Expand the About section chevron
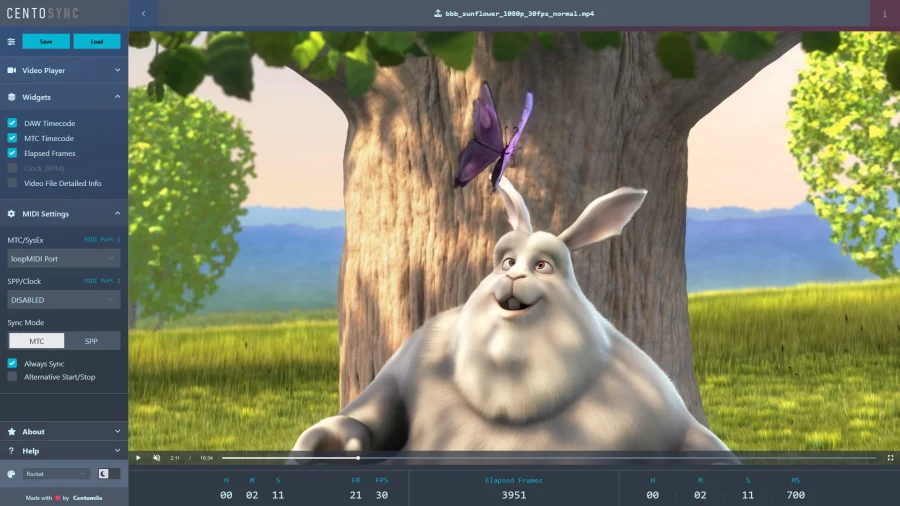900x506 pixels. [117, 431]
